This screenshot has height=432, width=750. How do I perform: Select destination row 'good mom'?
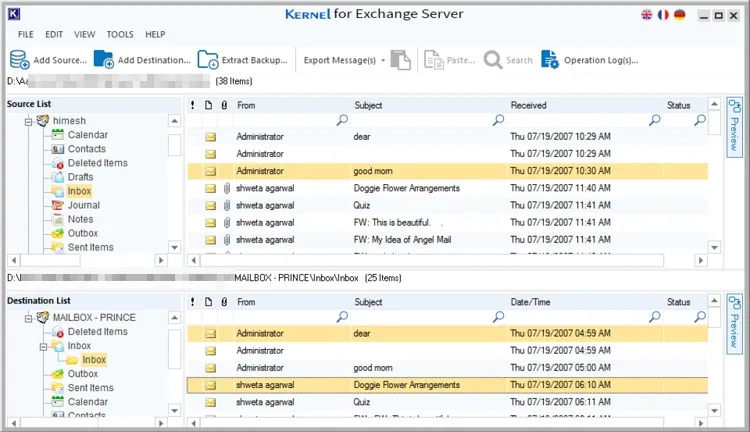pos(447,368)
